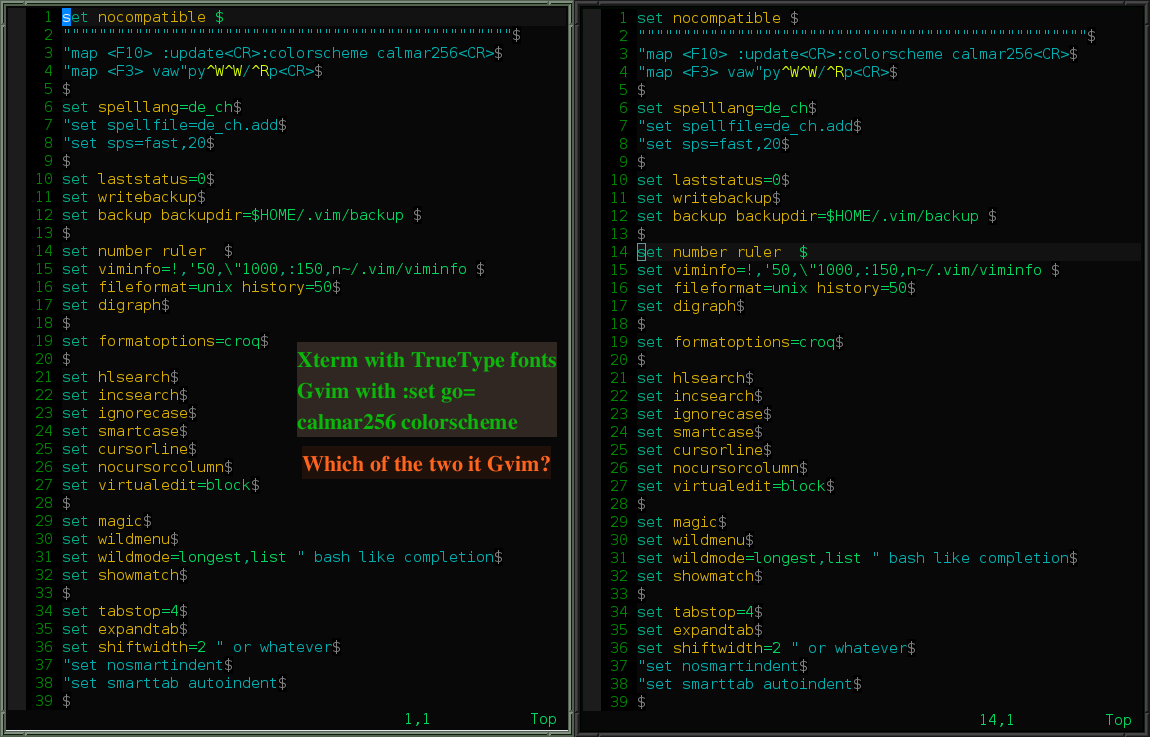Click 'set showmatch' in the left window
This screenshot has height=737, width=1150.
tap(121, 574)
